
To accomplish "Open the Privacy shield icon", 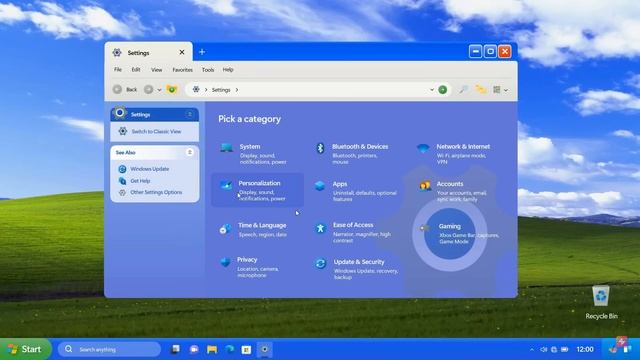I will [225, 262].
